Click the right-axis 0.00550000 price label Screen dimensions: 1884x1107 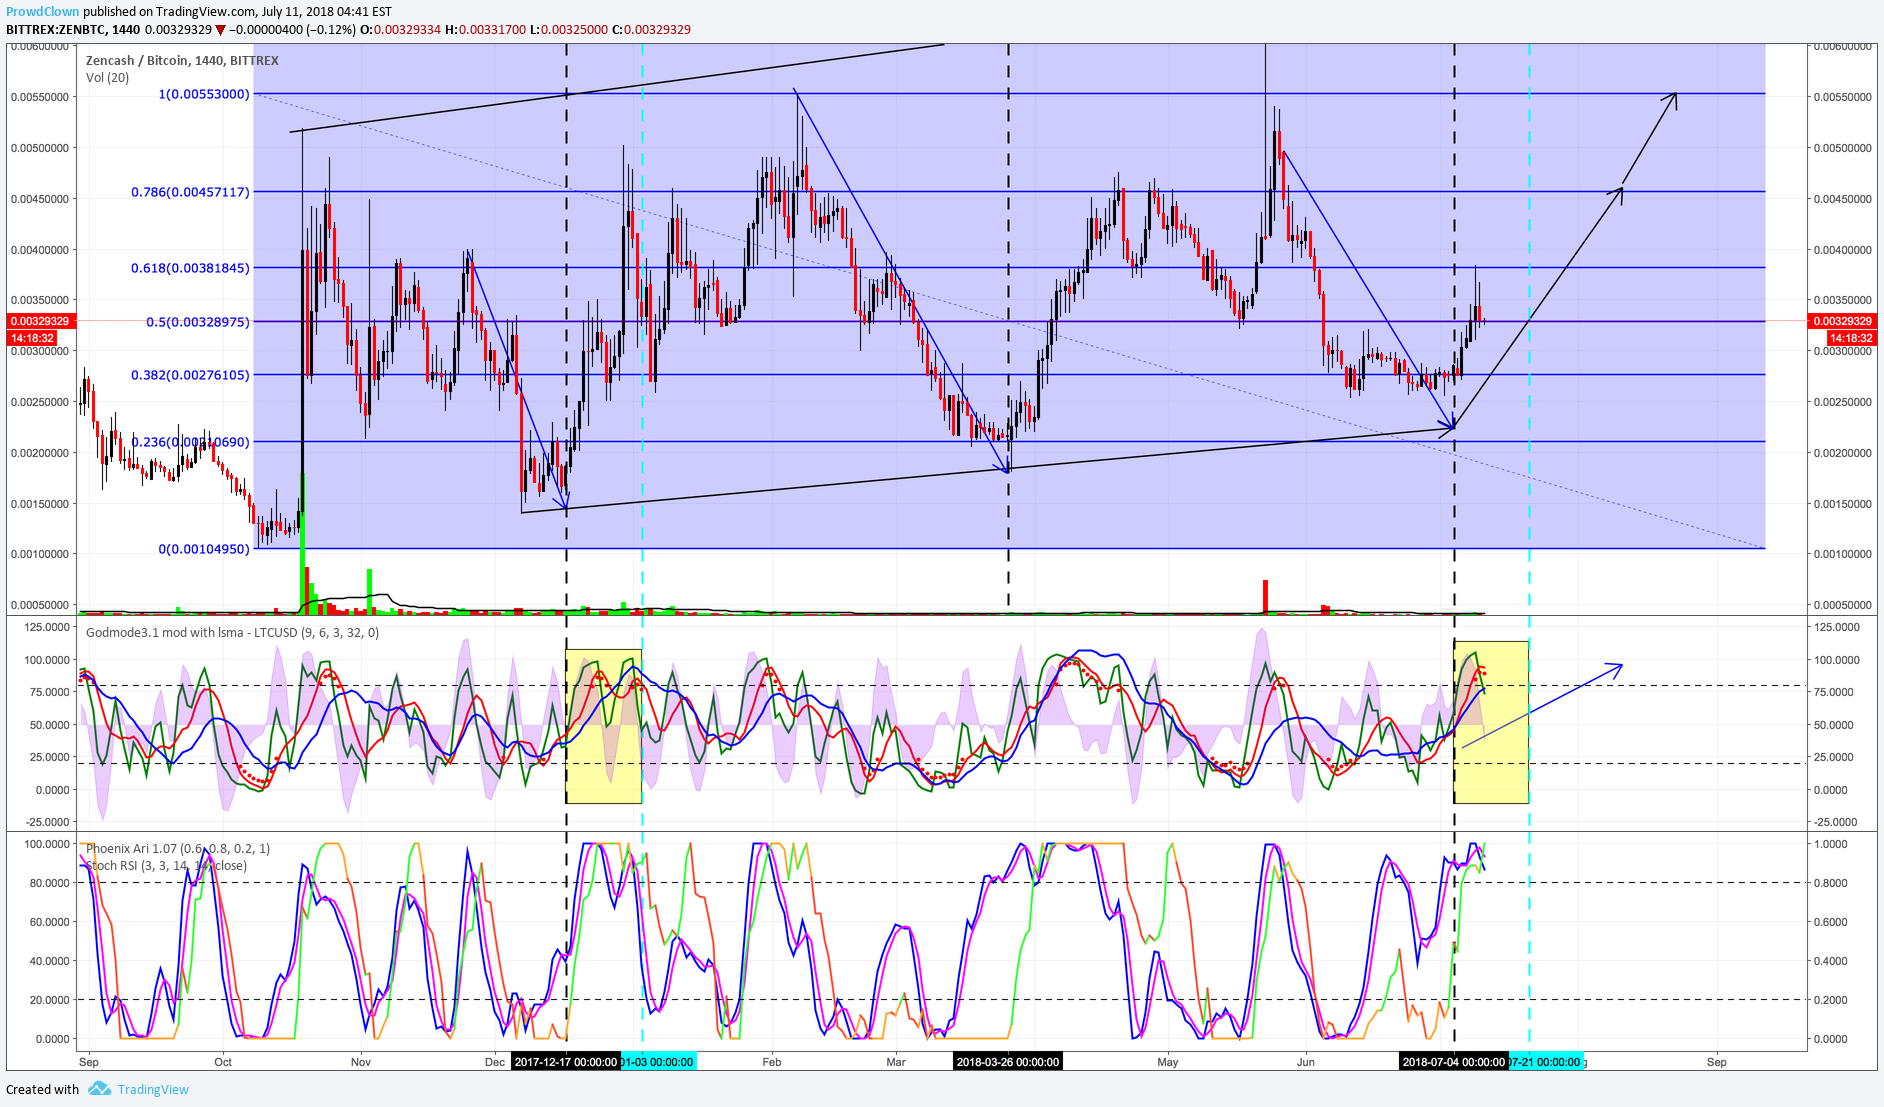(x=1842, y=97)
